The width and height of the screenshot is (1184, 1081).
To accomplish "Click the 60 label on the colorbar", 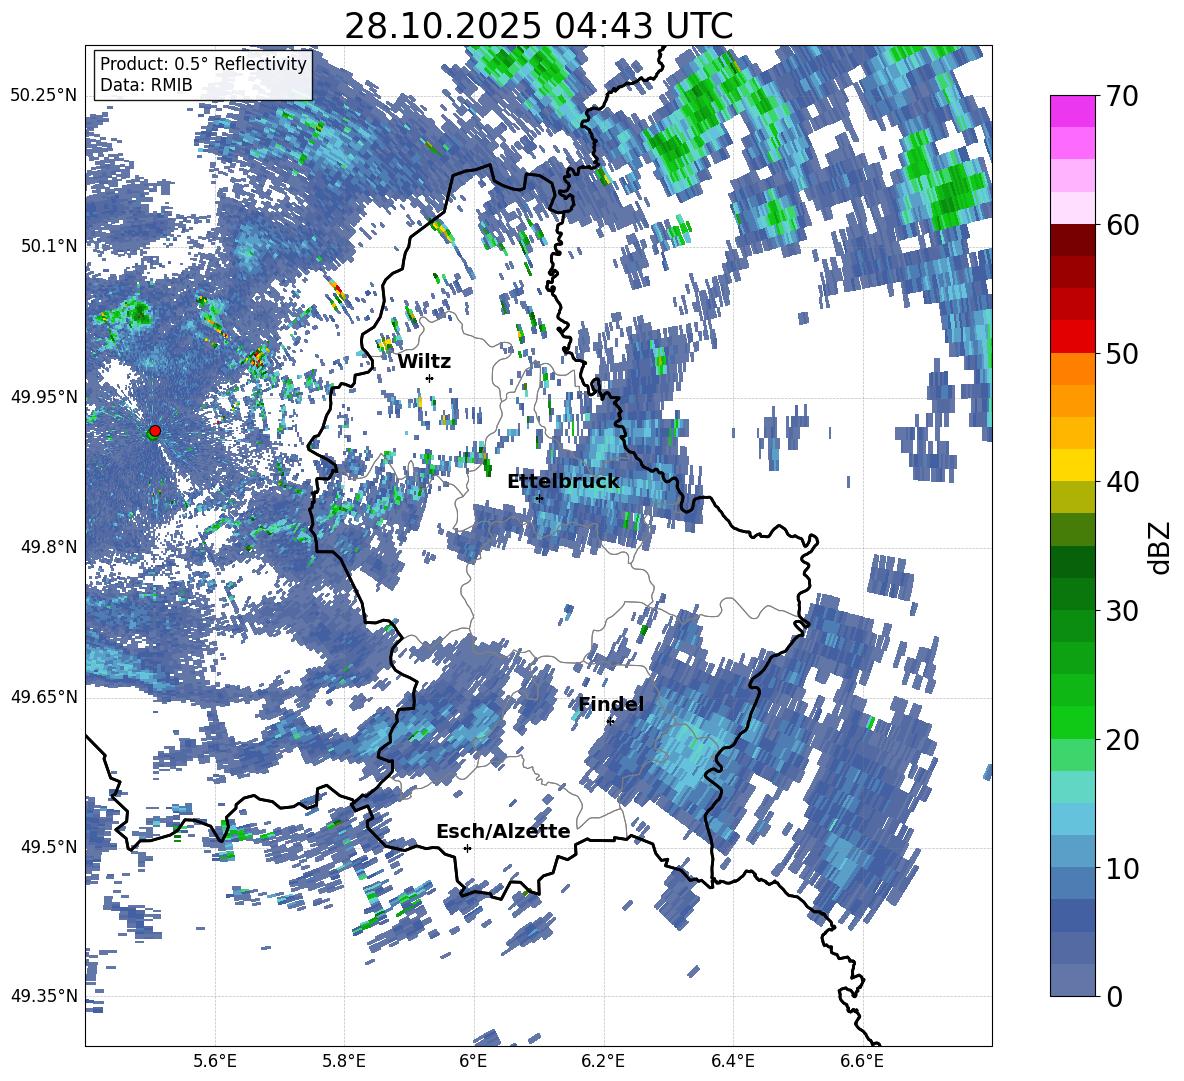I will click(1122, 225).
